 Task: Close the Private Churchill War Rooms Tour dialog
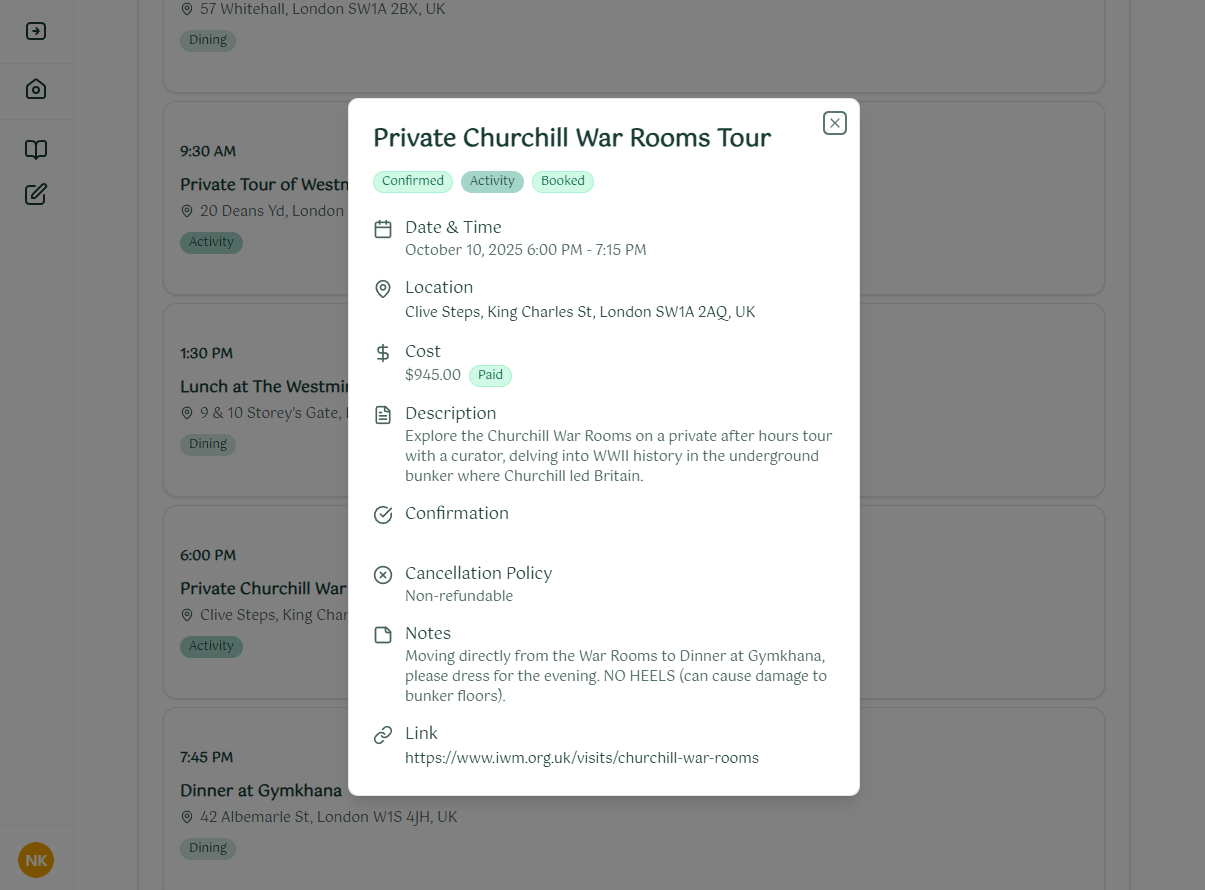pyautogui.click(x=834, y=122)
